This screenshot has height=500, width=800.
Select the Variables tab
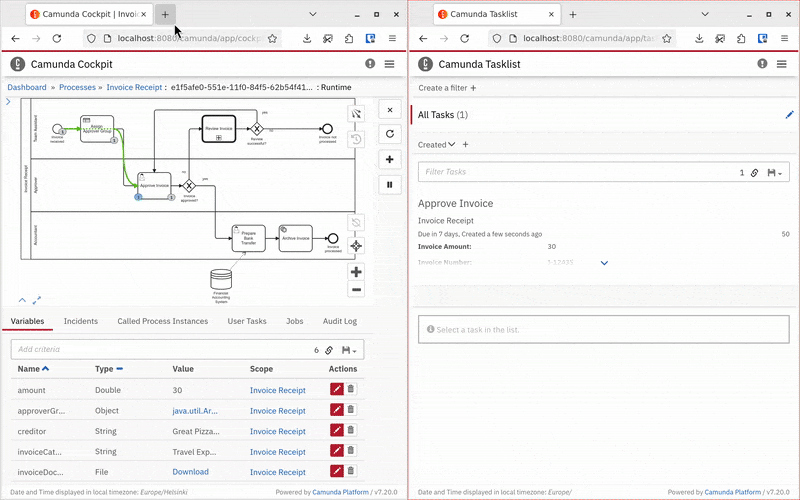click(28, 321)
